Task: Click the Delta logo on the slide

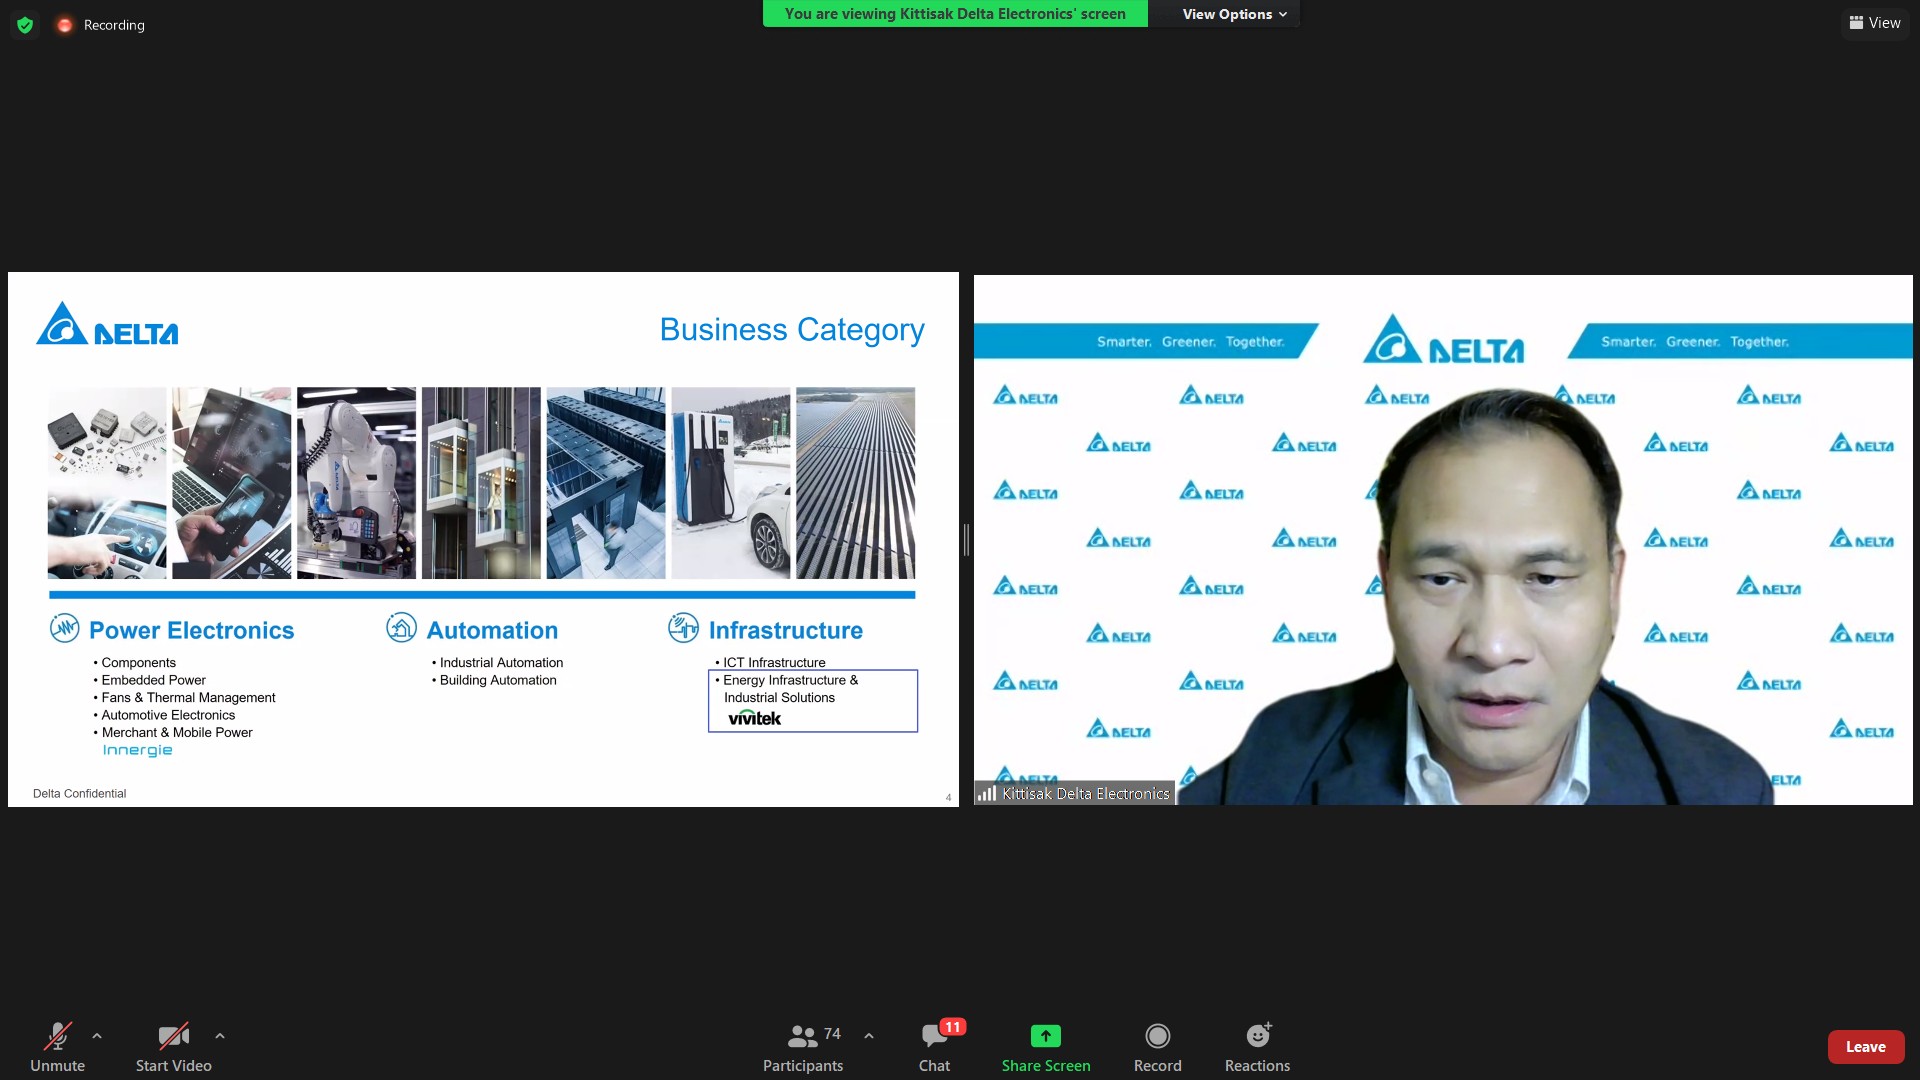Action: click(107, 324)
